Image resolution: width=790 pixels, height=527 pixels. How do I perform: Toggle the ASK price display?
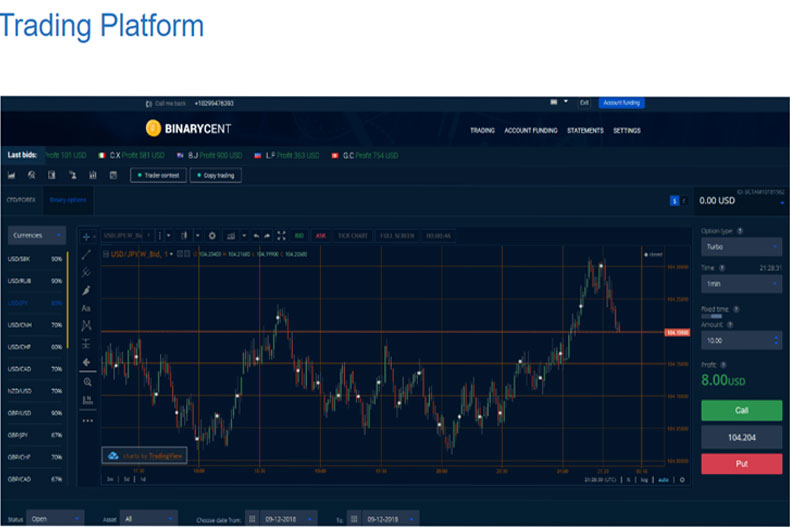pos(320,236)
